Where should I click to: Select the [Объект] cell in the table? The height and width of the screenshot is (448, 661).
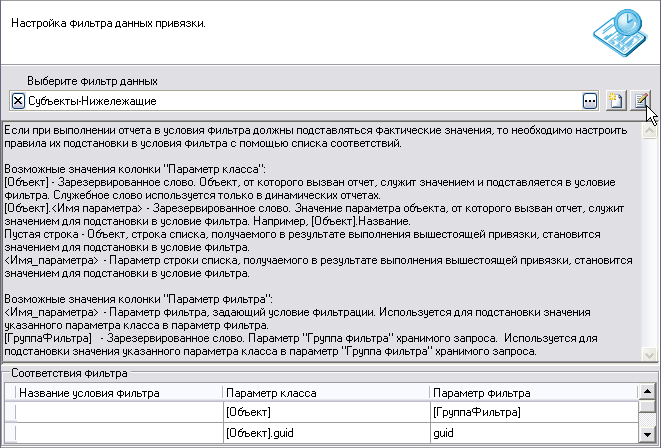(x=326, y=412)
